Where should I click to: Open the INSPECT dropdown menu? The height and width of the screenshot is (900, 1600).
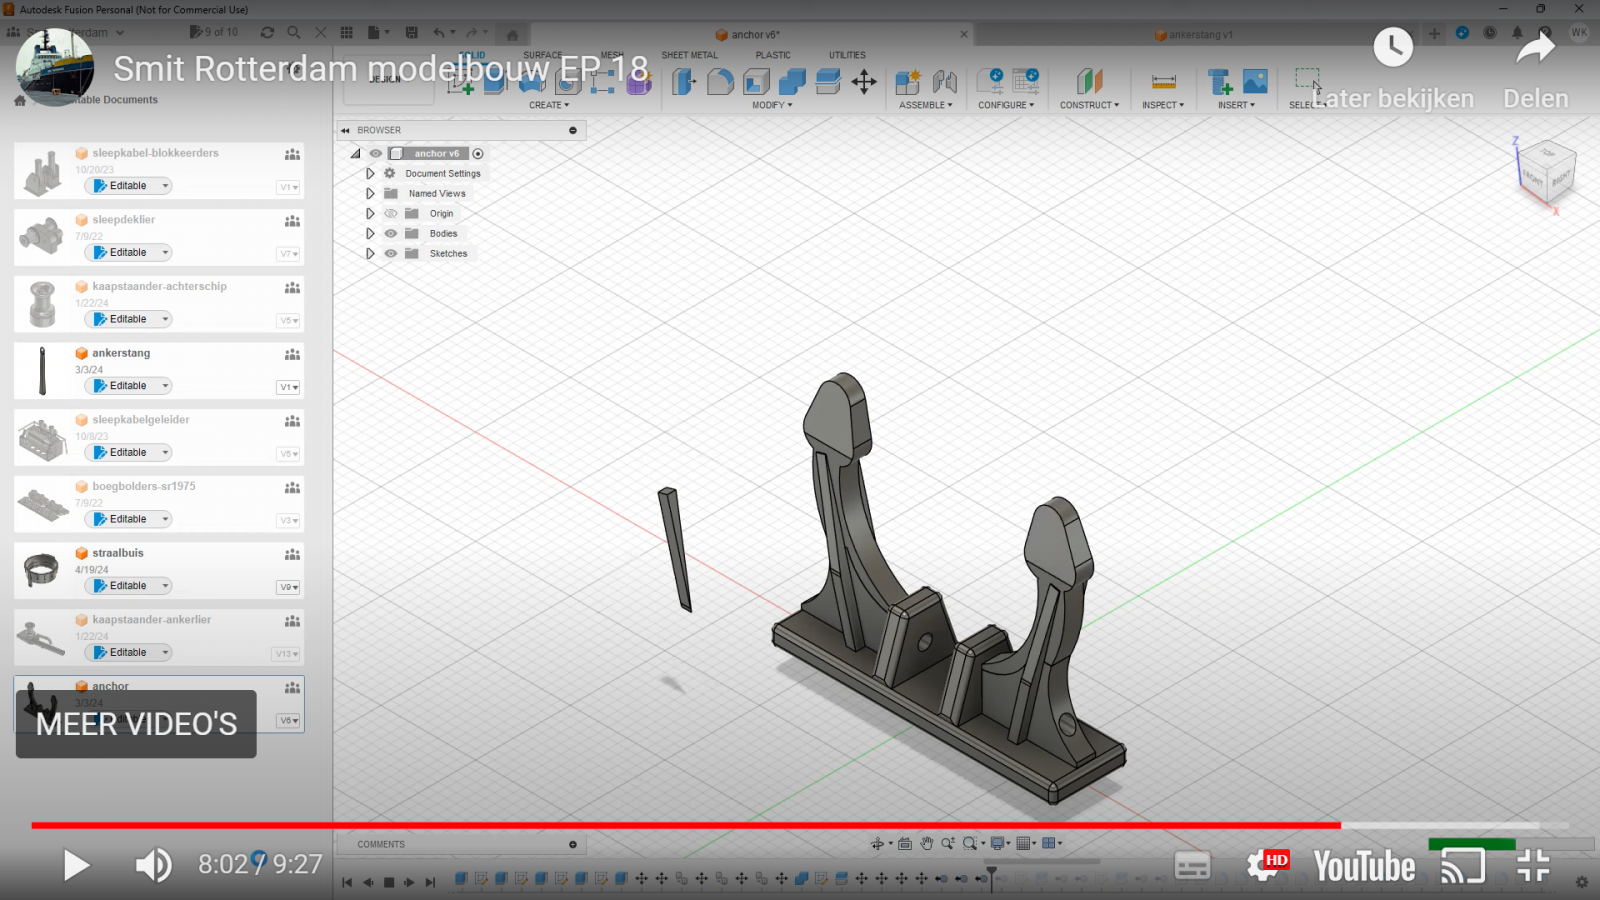pos(1163,105)
